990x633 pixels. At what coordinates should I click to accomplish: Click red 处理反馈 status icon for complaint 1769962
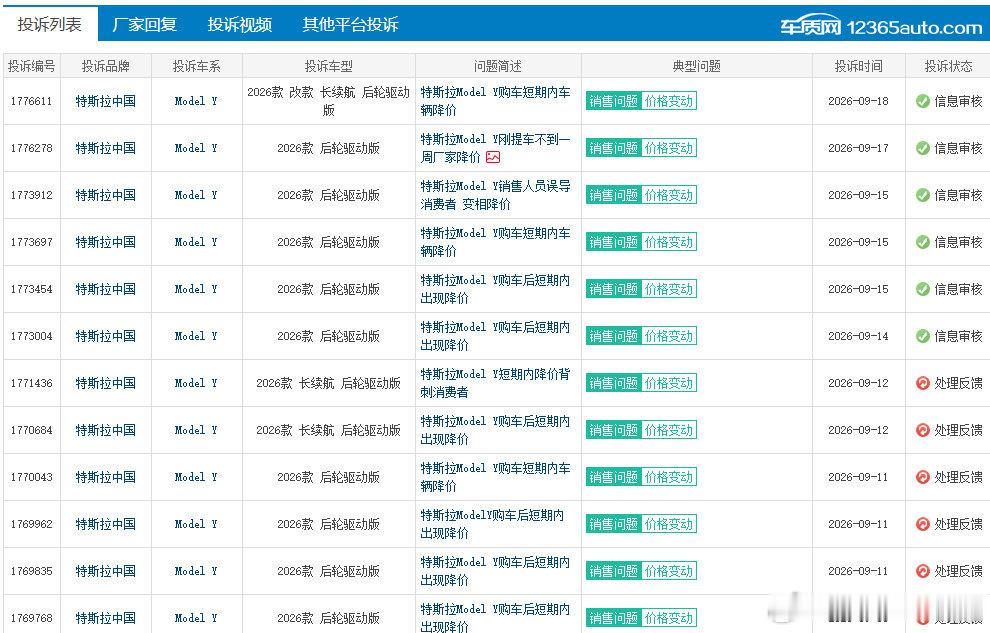[x=922, y=524]
